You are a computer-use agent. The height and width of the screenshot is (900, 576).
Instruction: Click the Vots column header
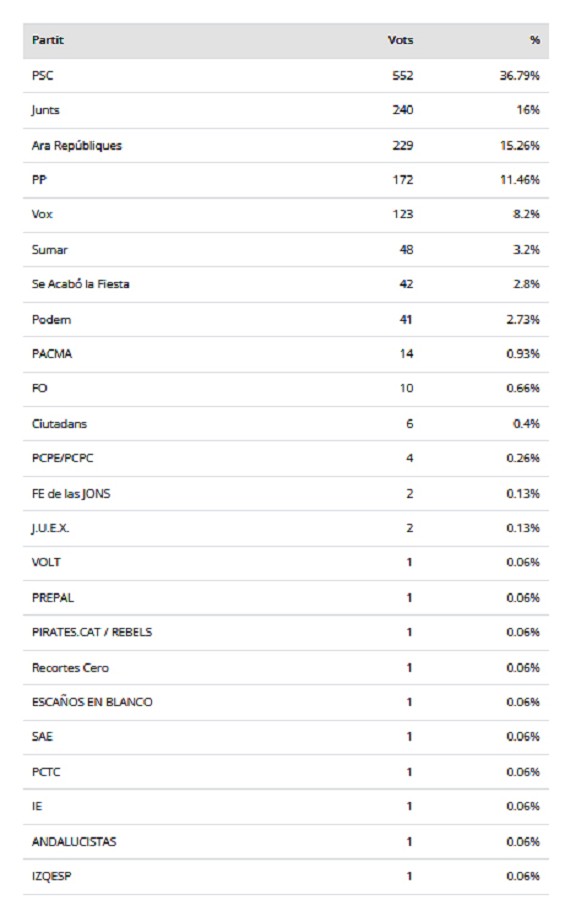coord(400,40)
